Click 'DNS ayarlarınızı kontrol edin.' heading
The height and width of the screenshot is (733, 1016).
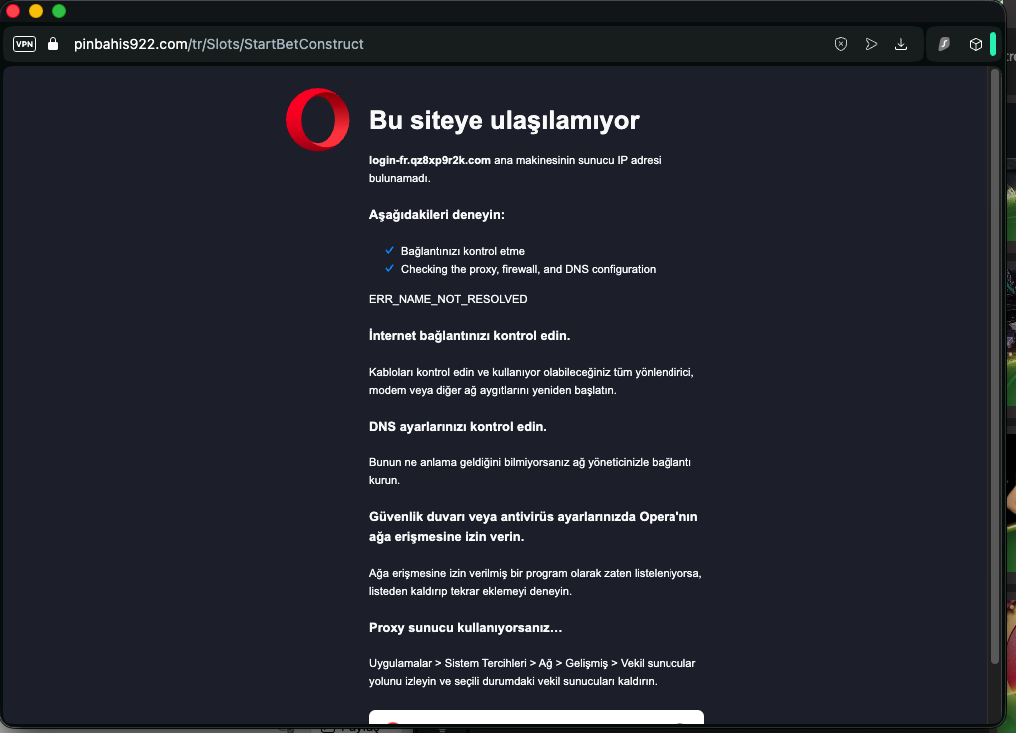tap(457, 426)
